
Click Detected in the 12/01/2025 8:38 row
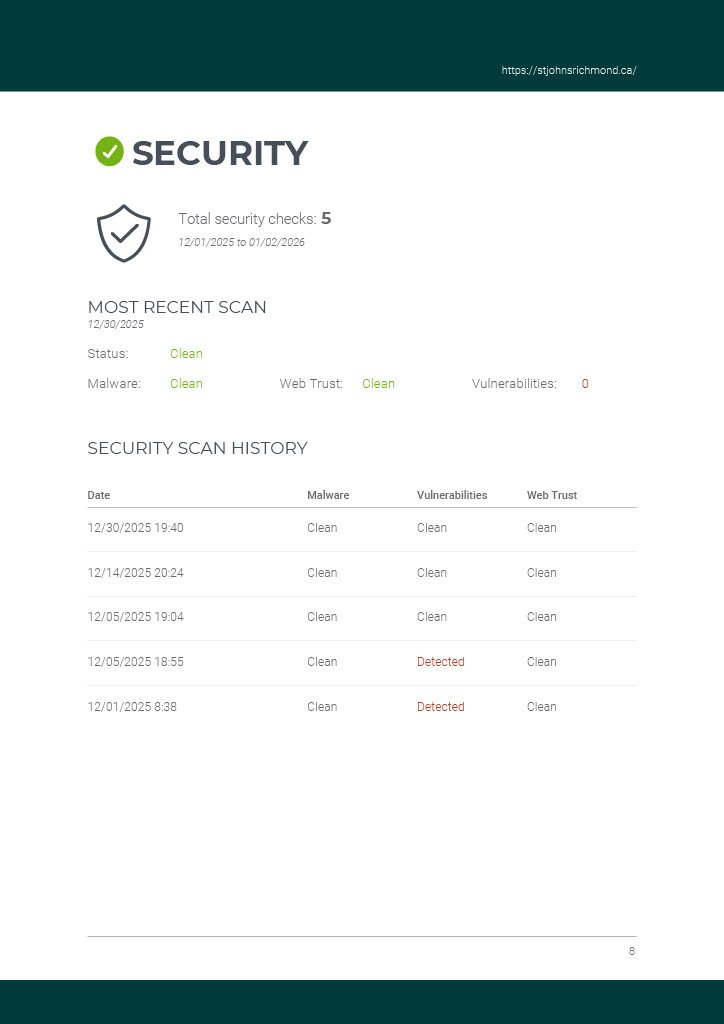click(441, 707)
